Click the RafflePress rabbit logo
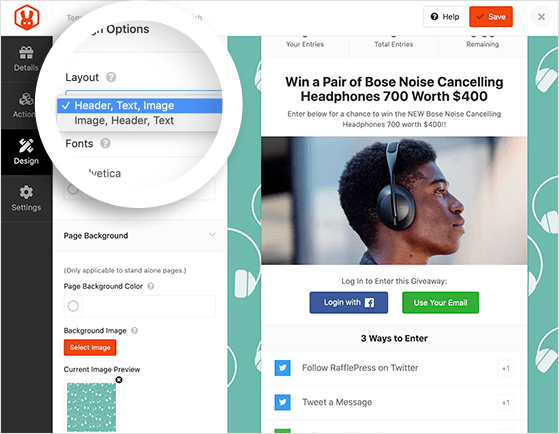Viewport: 559px width, 434px height. tap(27, 17)
